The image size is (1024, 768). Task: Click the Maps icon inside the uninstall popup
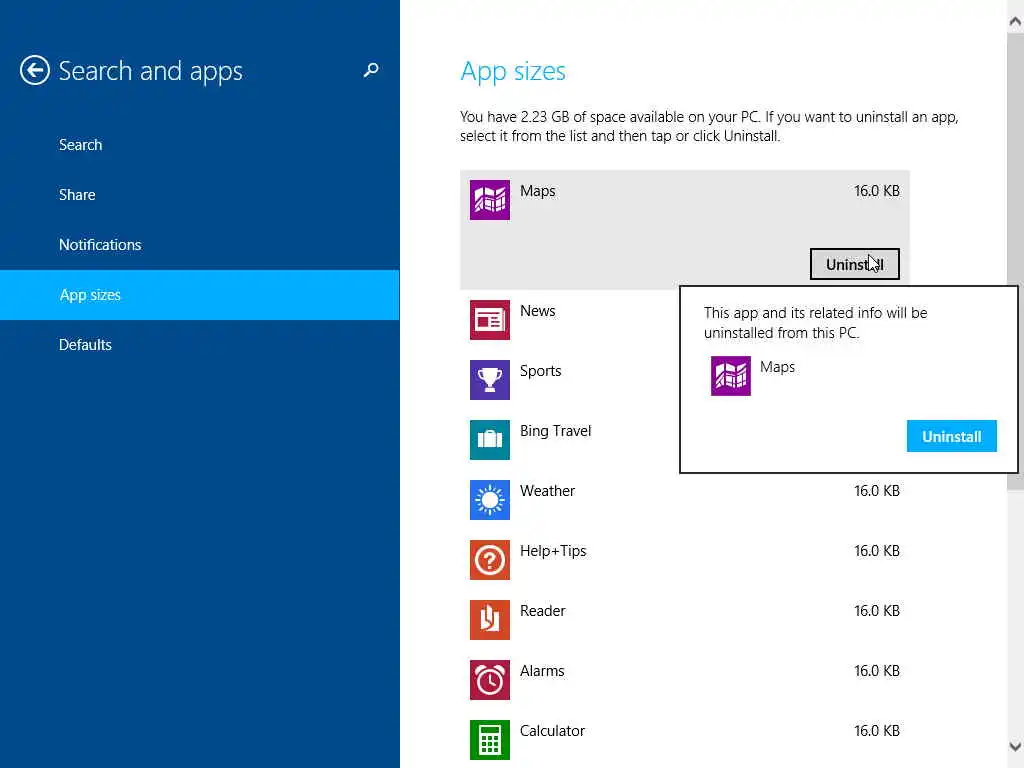pos(731,376)
